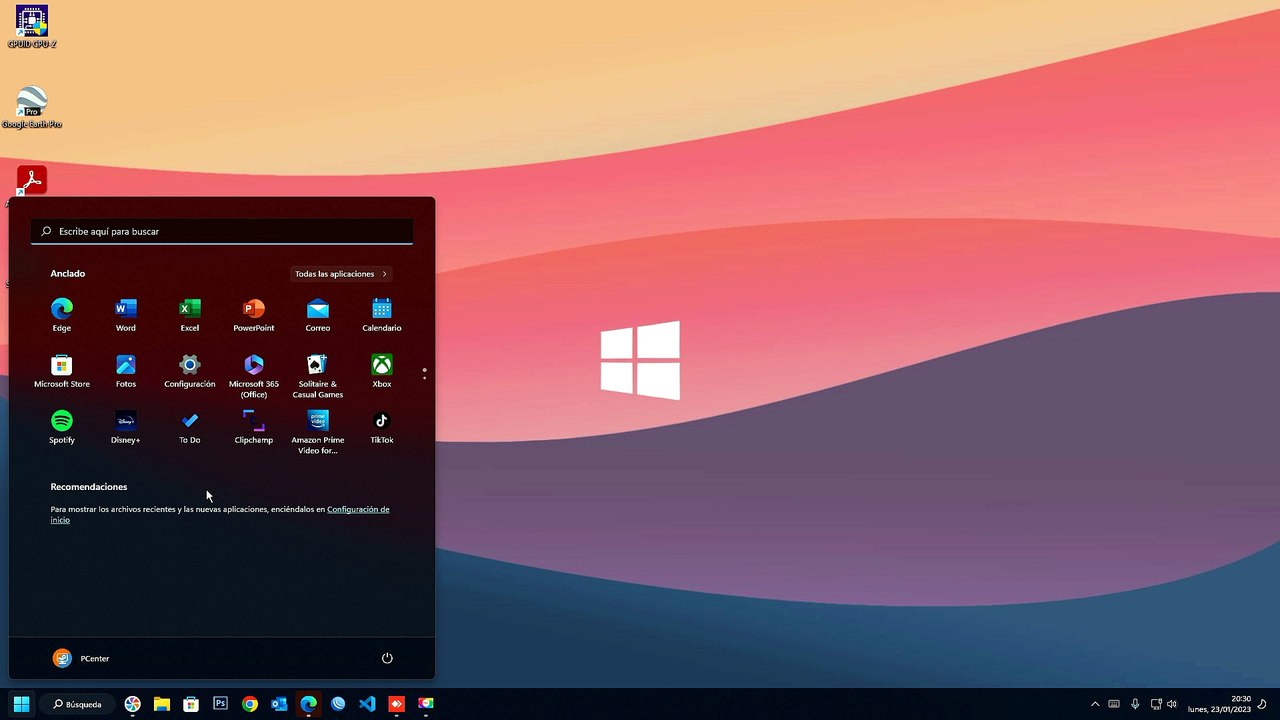Click the Windows Start button on taskbar
The width and height of the screenshot is (1280, 720).
21,704
